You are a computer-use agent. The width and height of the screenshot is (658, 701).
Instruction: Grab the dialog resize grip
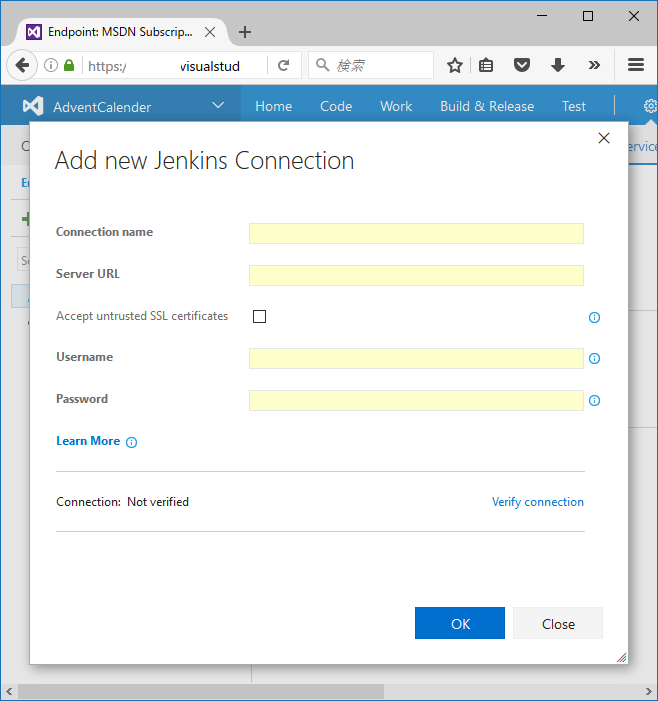pos(621,657)
